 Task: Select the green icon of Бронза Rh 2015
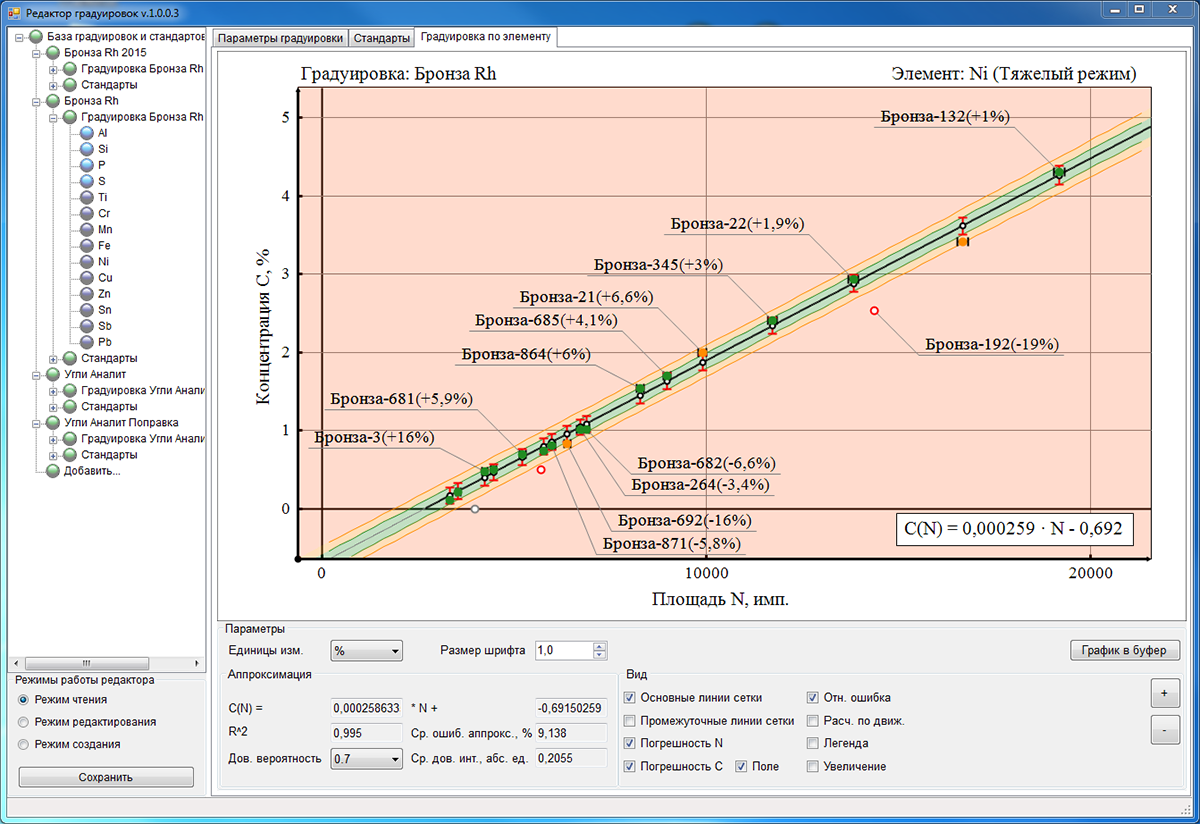(53, 53)
